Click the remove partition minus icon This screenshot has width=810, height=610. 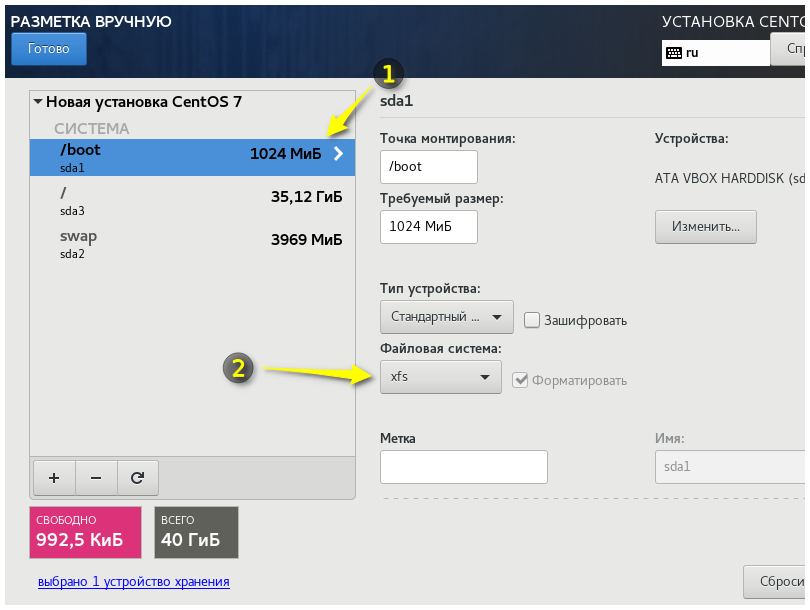pos(96,478)
